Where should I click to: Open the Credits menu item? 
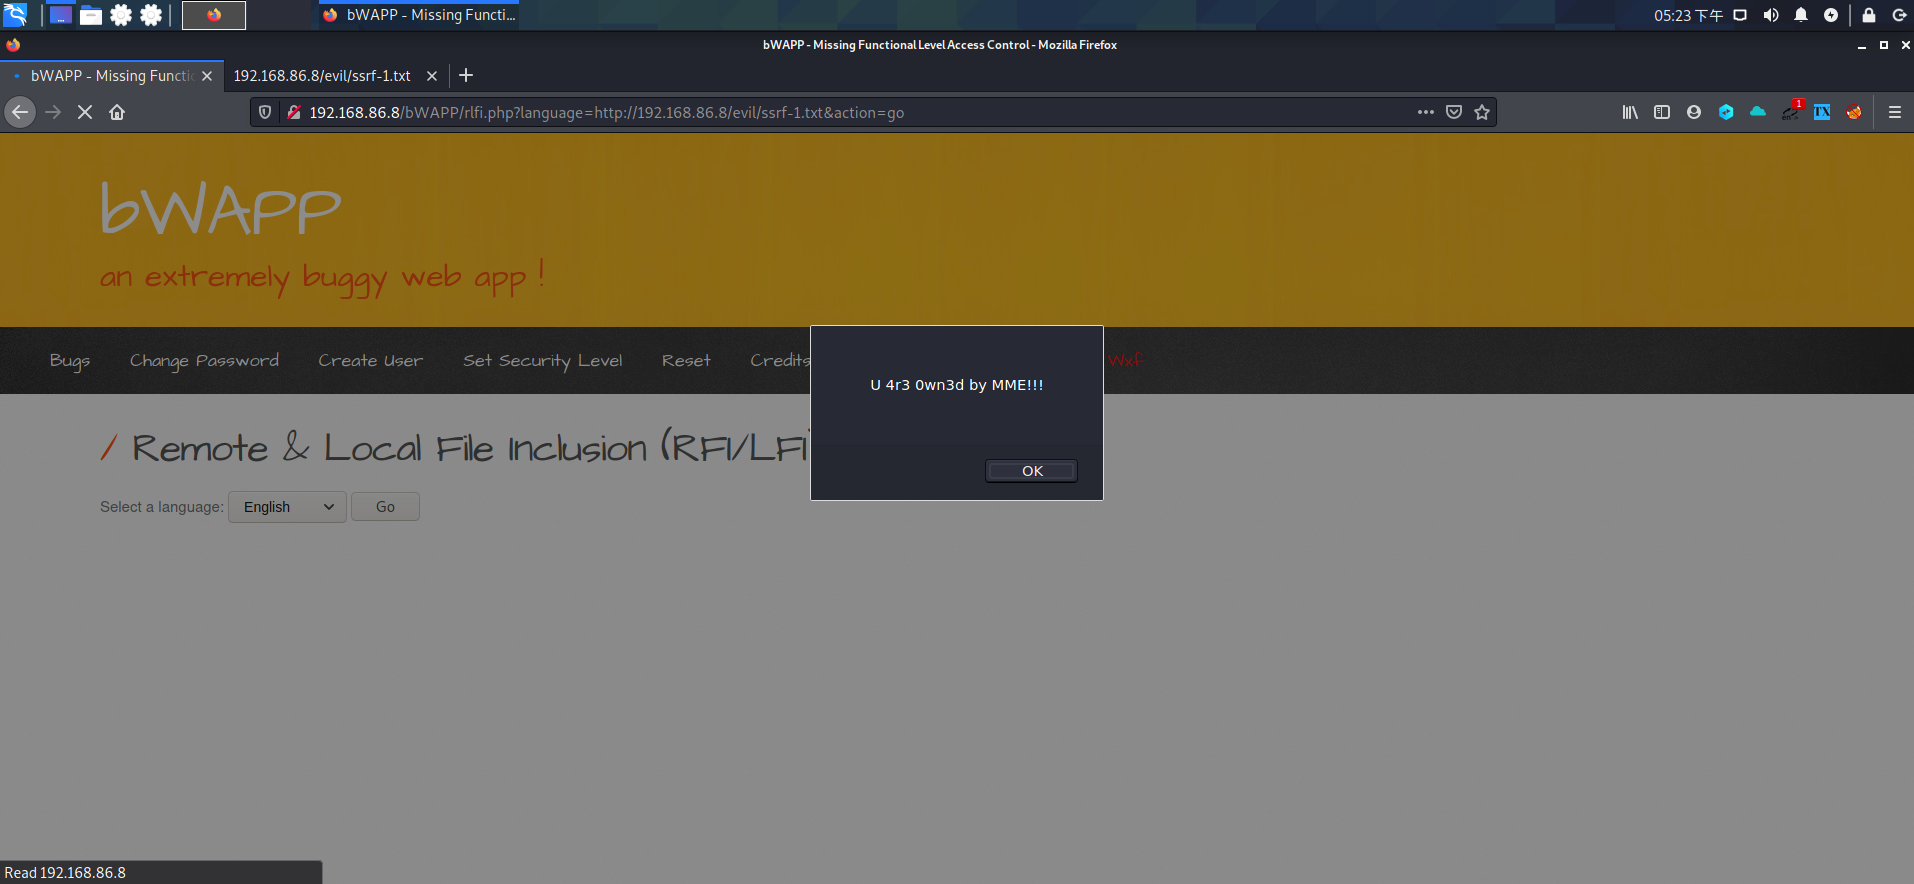780,360
